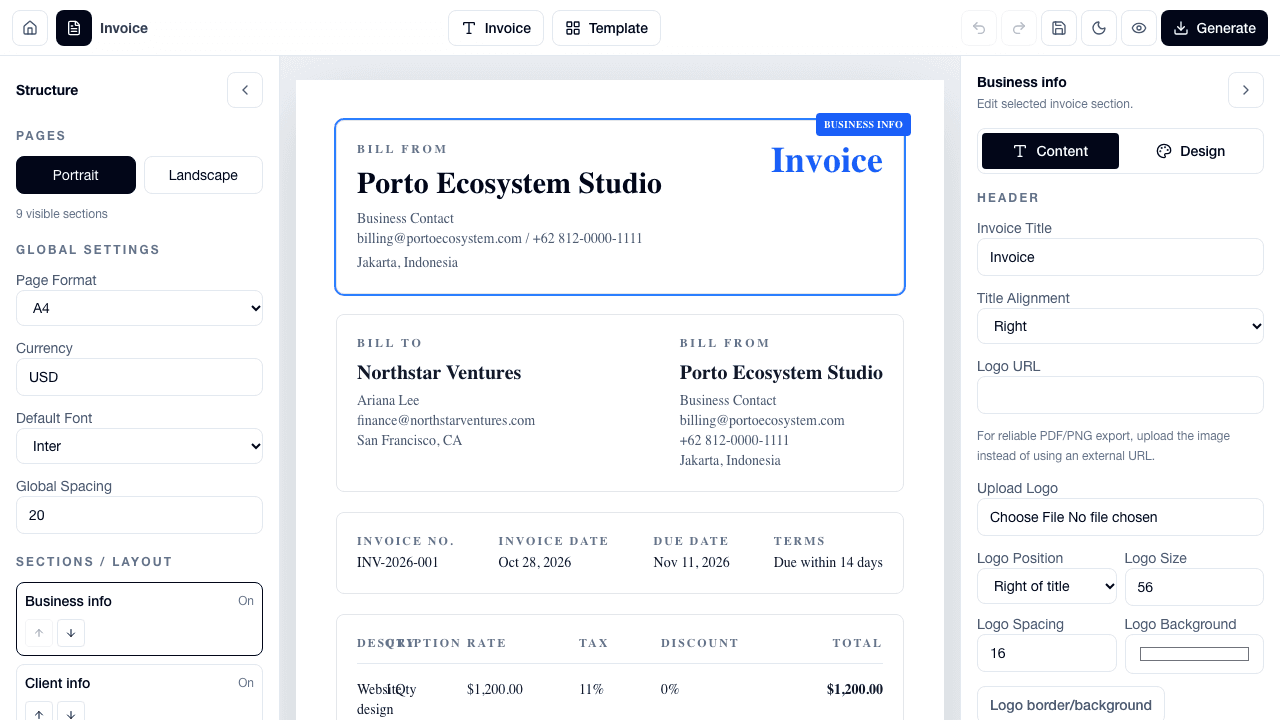Open the Page Format dropdown

[140, 308]
